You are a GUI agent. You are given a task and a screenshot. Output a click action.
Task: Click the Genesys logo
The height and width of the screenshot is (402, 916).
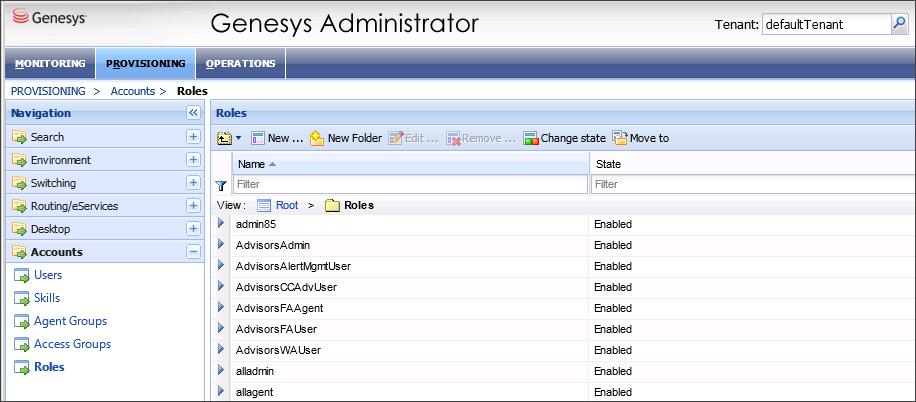(x=50, y=16)
